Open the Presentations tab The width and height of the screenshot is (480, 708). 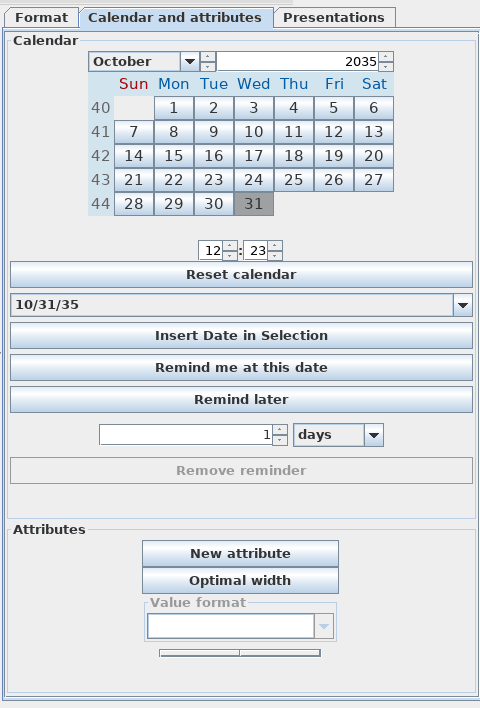[334, 18]
